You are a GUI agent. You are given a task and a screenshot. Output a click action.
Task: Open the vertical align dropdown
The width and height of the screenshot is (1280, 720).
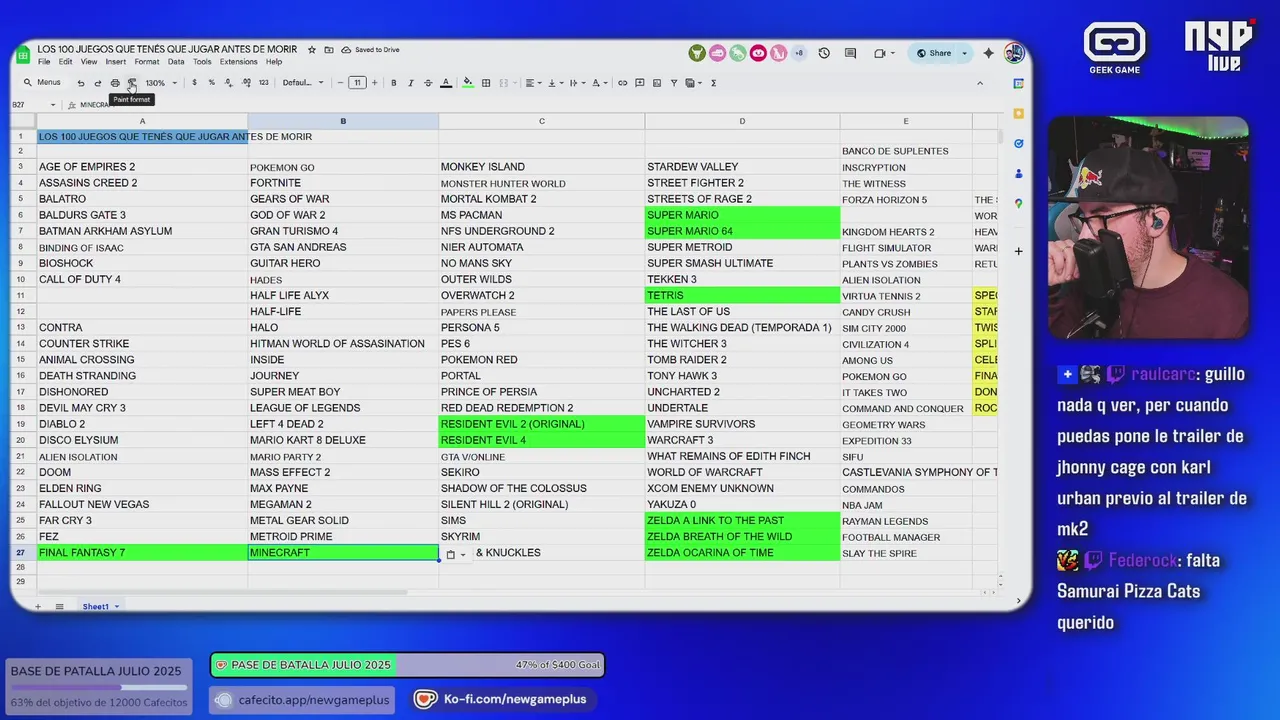coord(554,83)
